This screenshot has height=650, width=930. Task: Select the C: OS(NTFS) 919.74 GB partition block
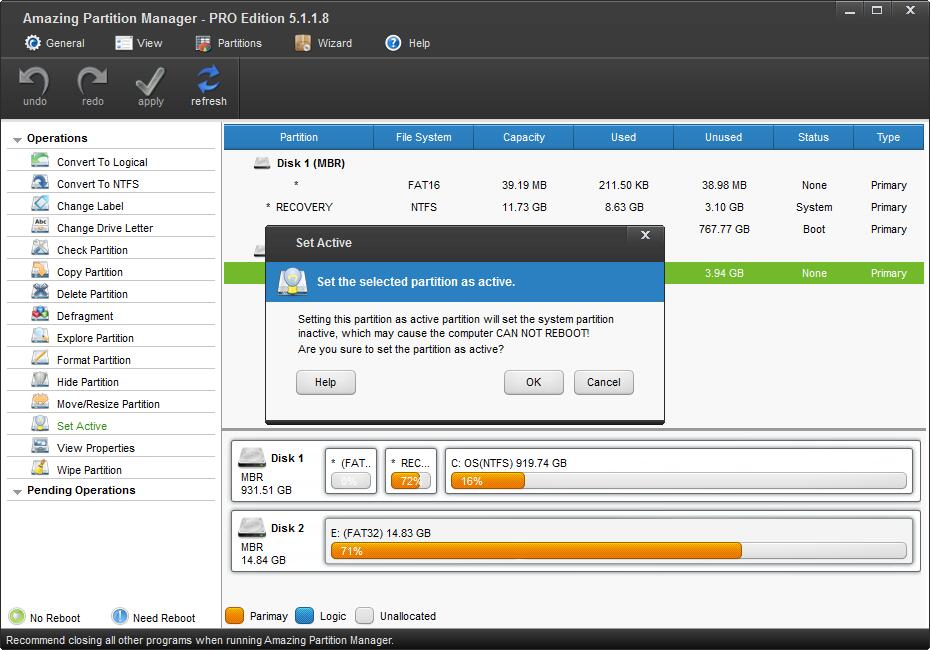click(x=679, y=471)
